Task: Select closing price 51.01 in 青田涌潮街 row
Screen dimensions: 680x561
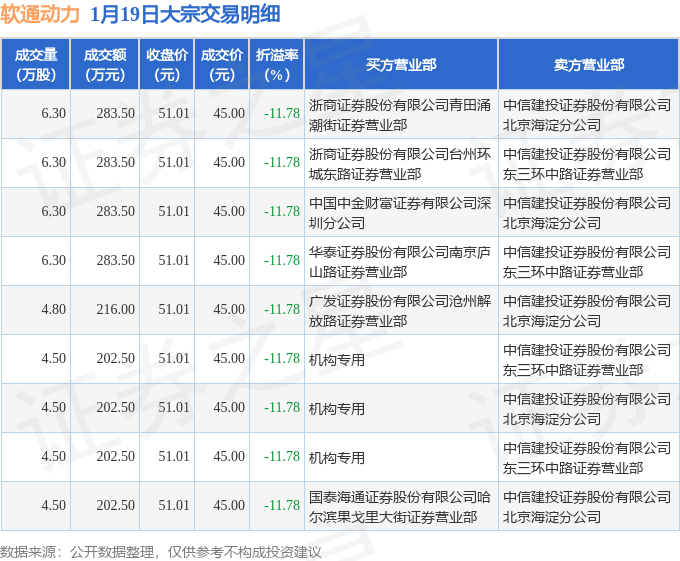Action: click(174, 114)
